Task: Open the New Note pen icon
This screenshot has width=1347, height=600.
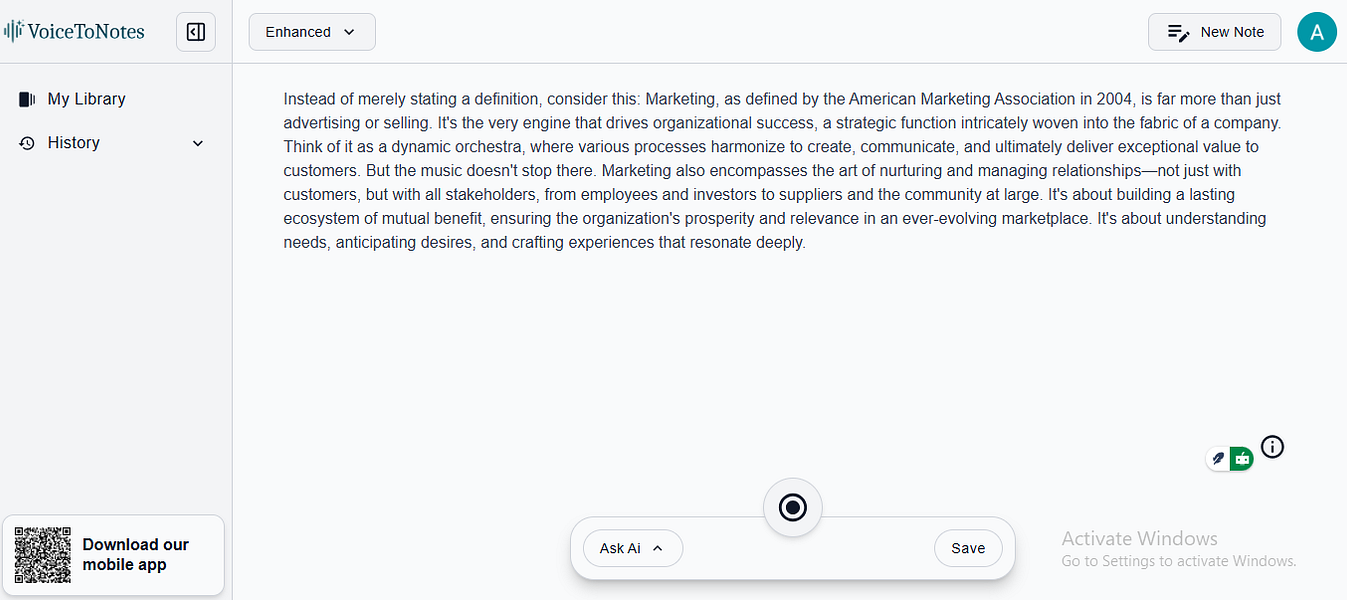Action: tap(1176, 31)
